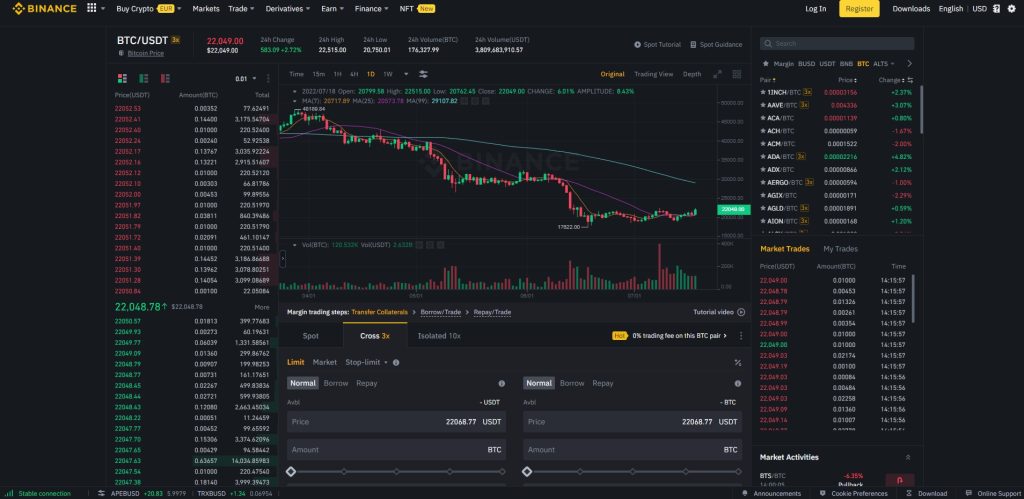Open the ALTS market dropdown
Screen dimensions: 1024x499
(x=884, y=64)
